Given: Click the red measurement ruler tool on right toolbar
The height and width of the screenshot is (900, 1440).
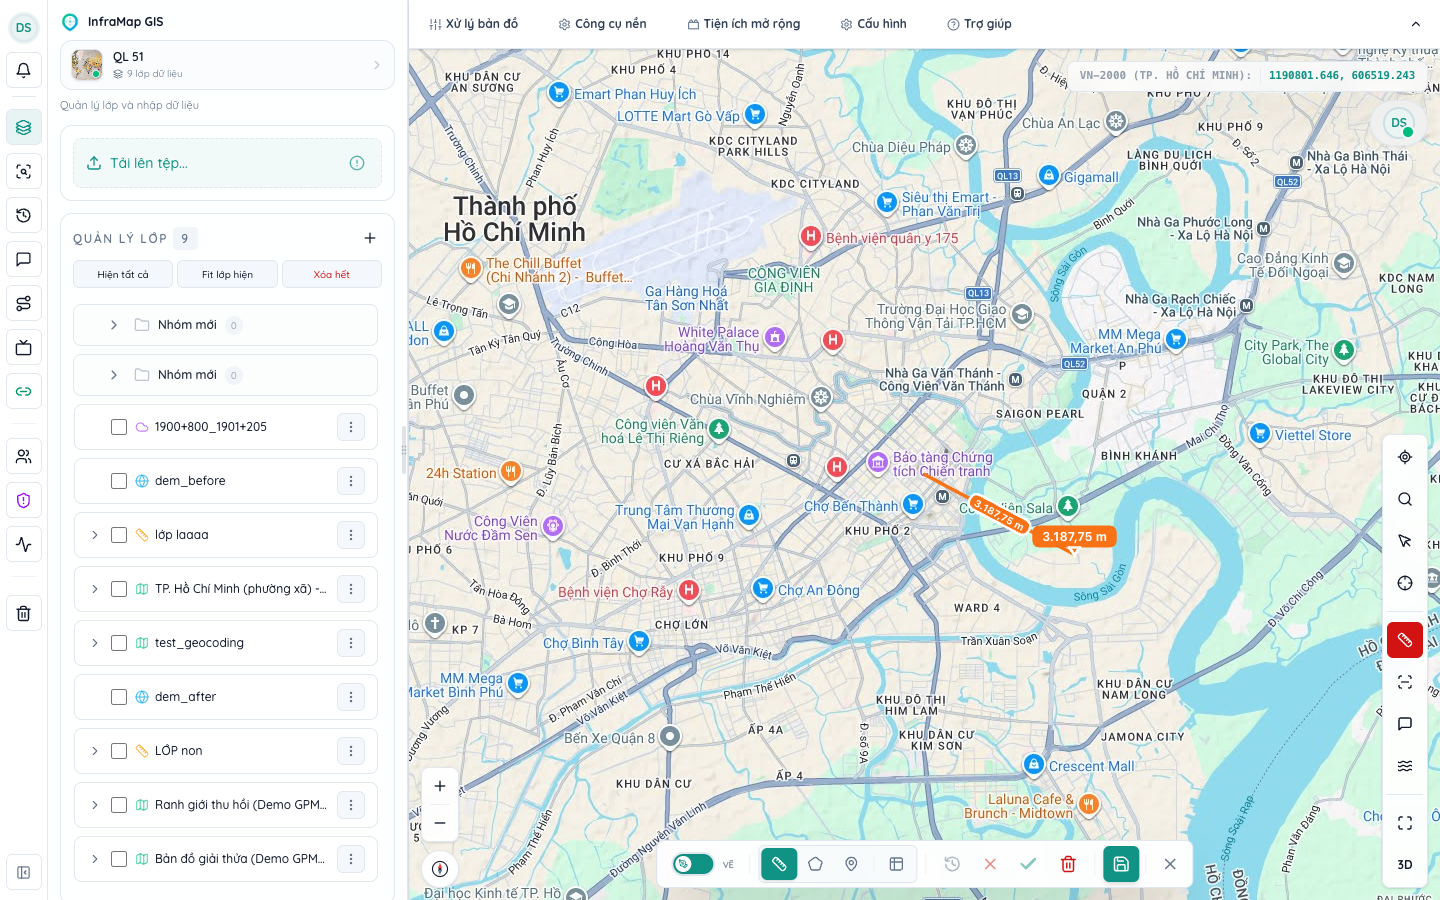Looking at the screenshot, I should pyautogui.click(x=1405, y=640).
